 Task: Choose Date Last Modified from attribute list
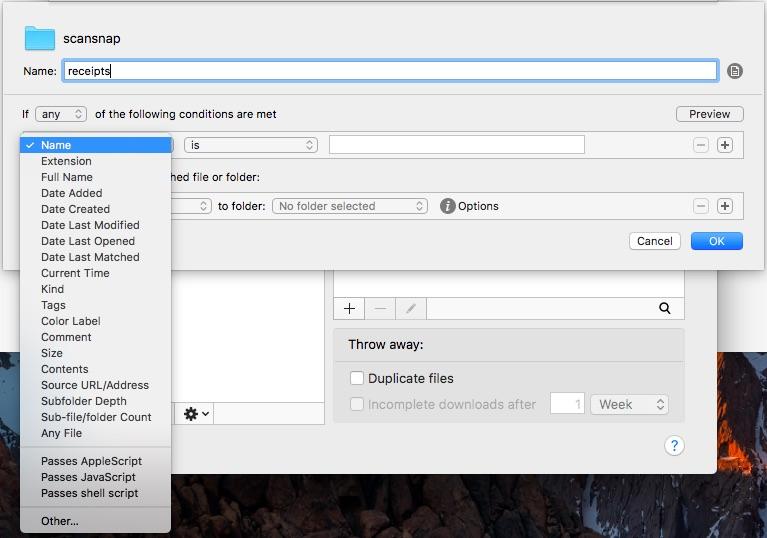click(90, 225)
